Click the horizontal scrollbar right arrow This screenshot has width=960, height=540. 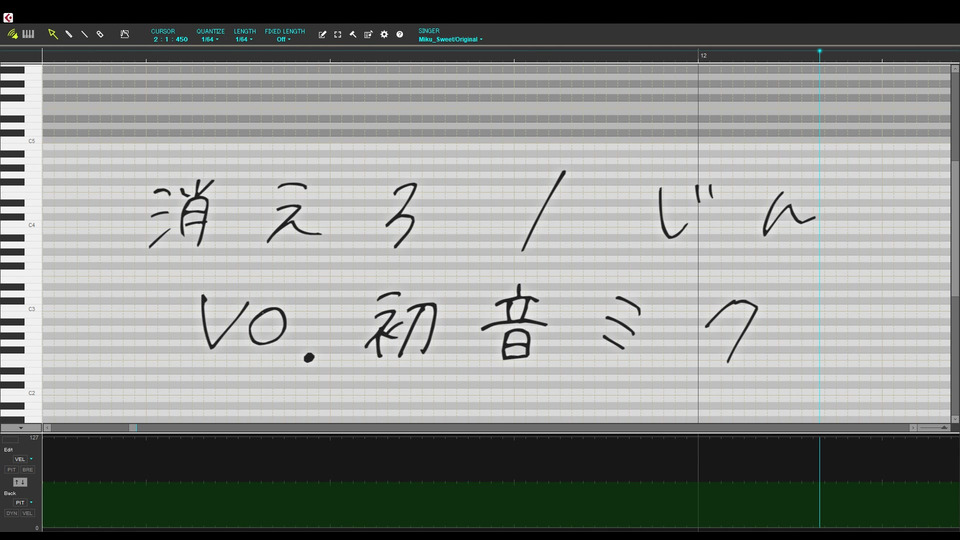[x=913, y=427]
